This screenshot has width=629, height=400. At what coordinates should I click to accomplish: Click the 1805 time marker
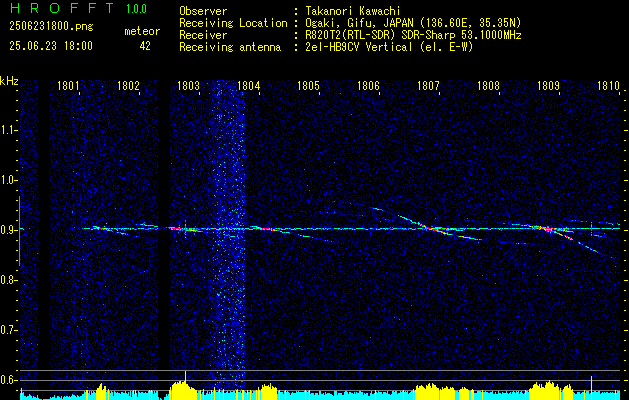(308, 85)
